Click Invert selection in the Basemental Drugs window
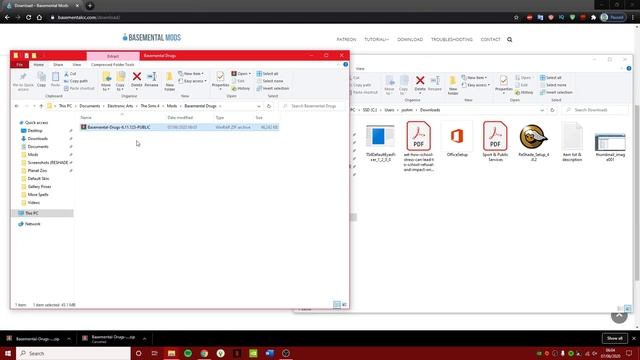This screenshot has height=360, width=640. [x=273, y=88]
